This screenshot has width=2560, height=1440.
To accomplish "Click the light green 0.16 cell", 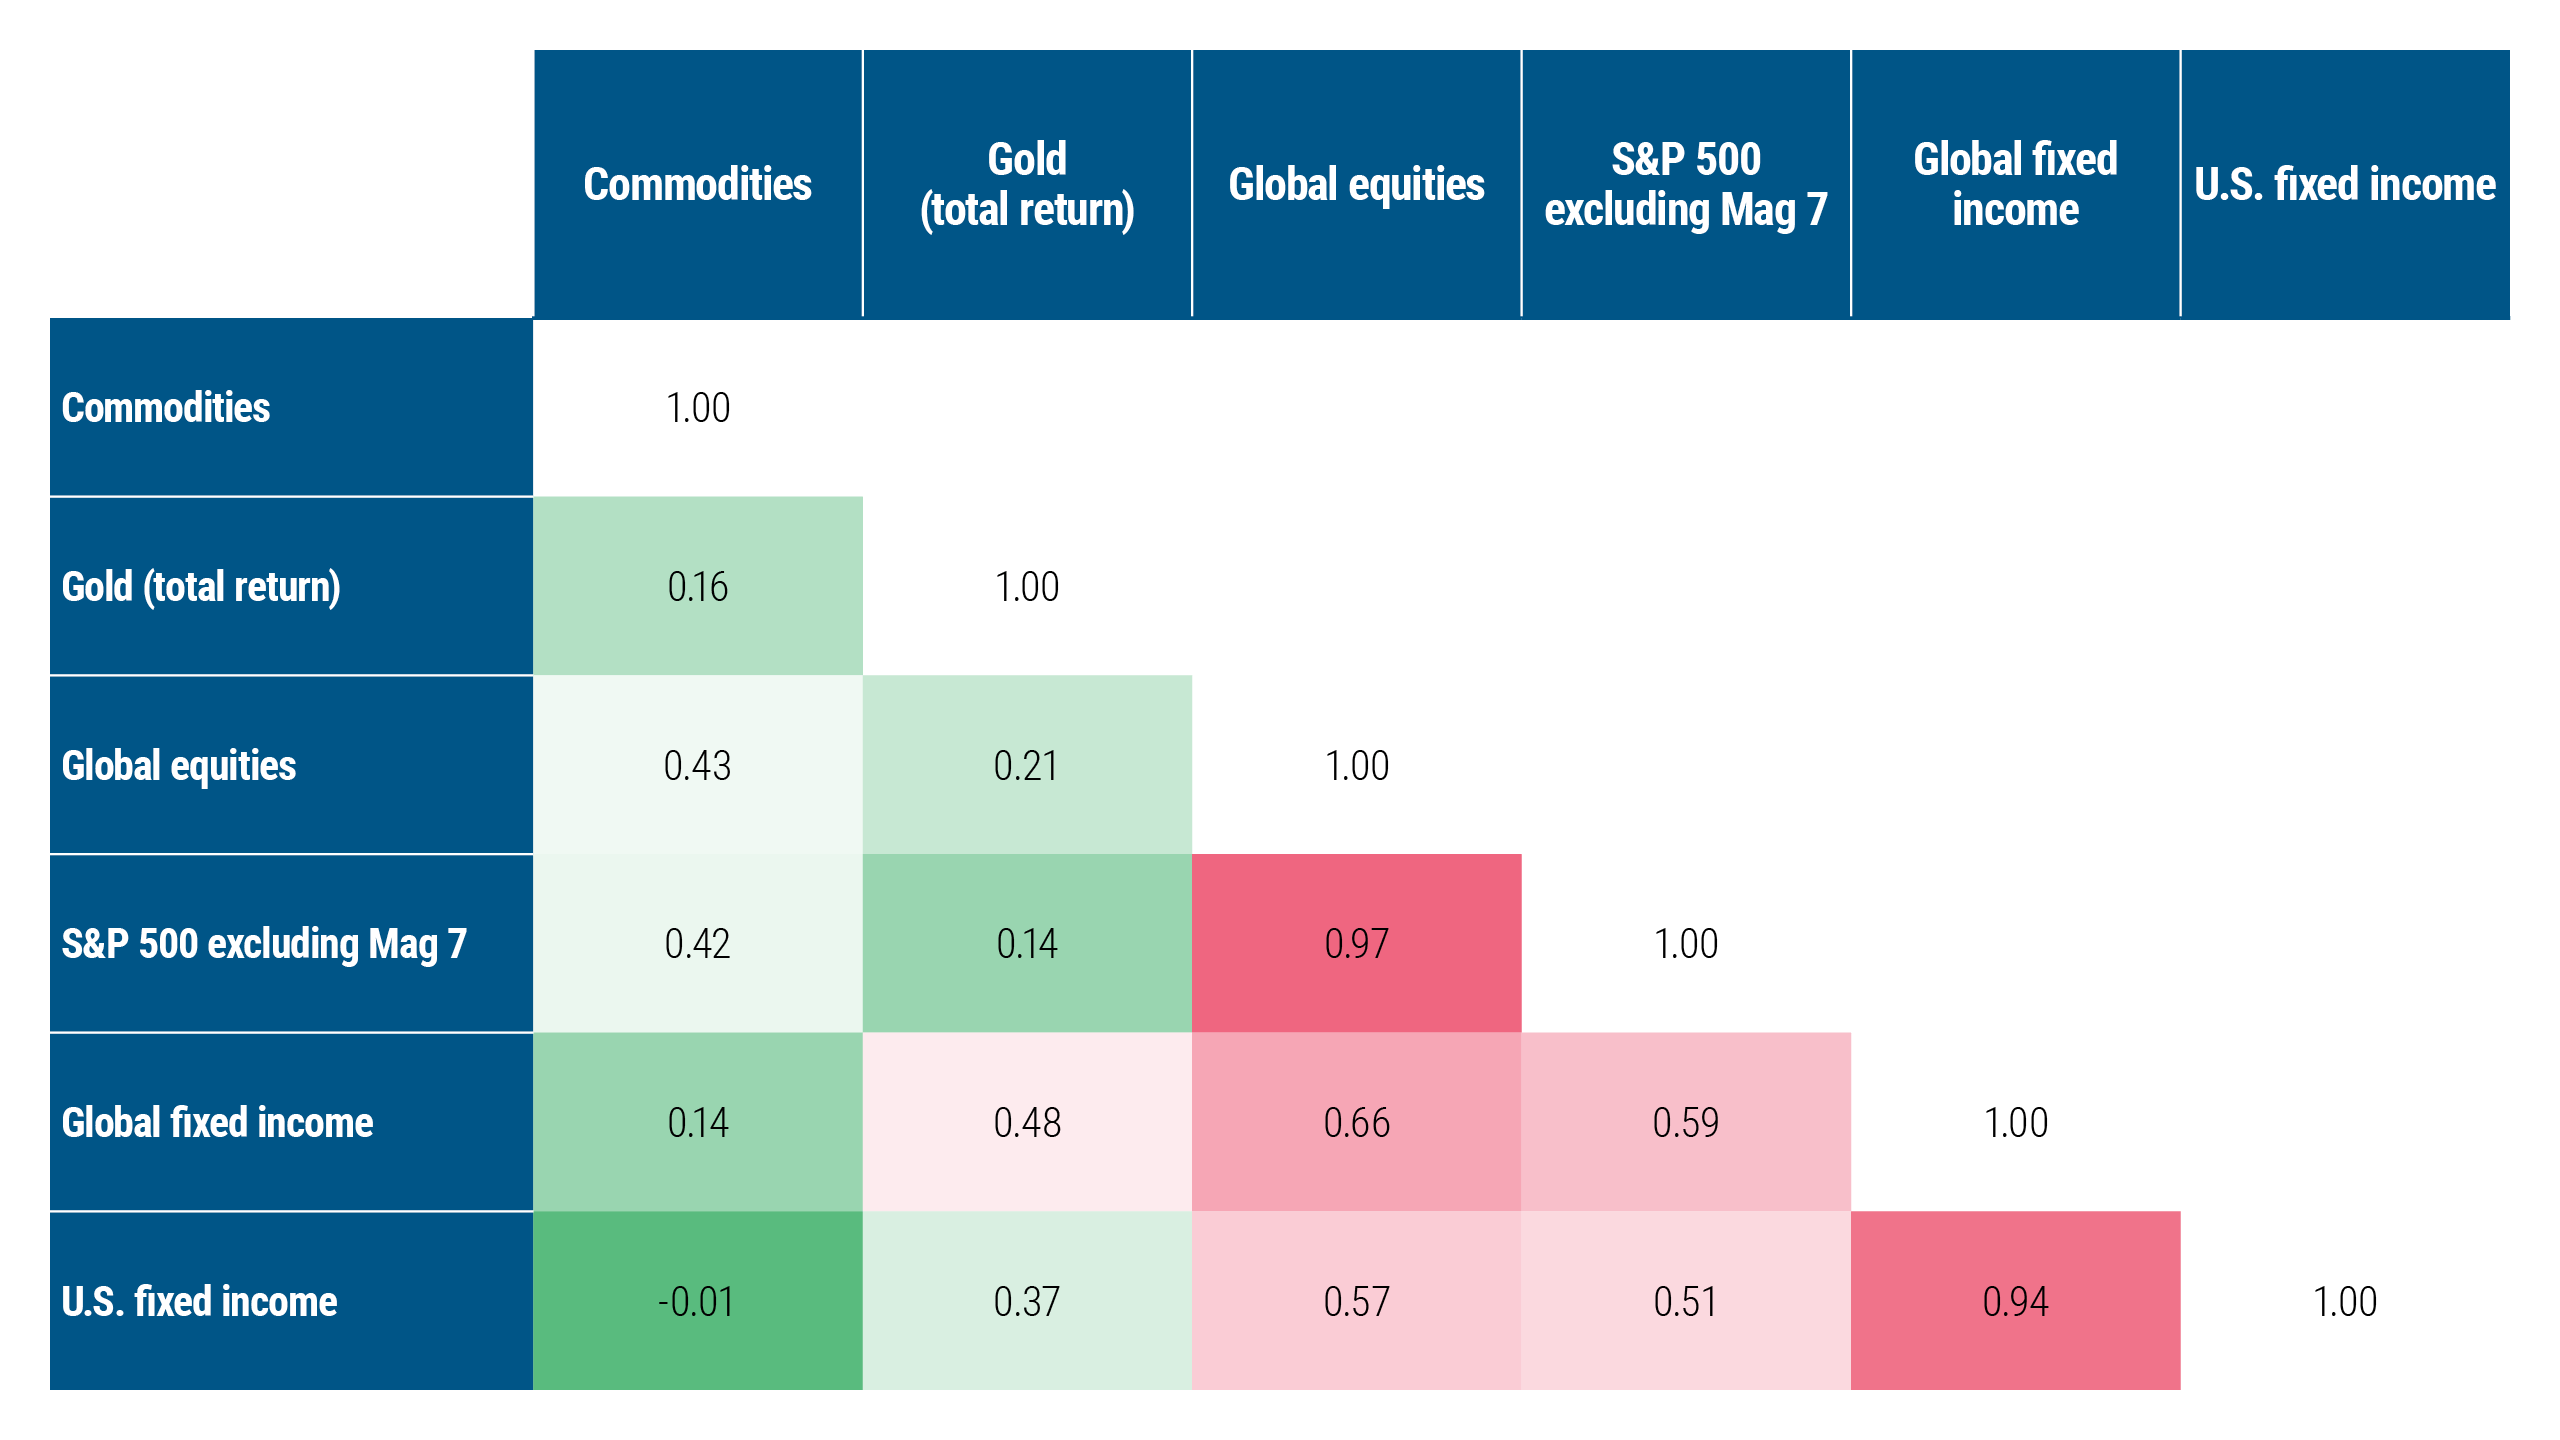I will click(697, 587).
